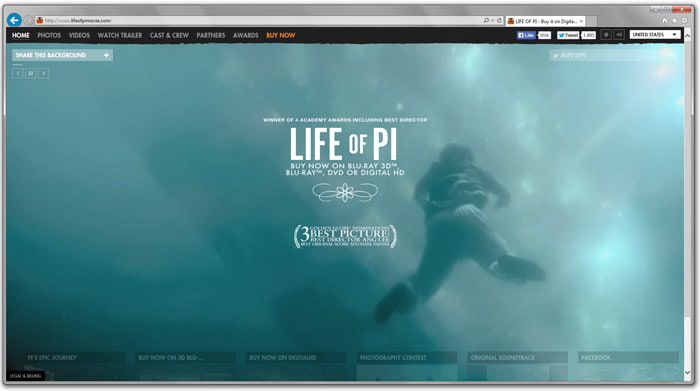
Task: Toggle site sound with the speaker icon
Action: pyautogui.click(x=619, y=34)
